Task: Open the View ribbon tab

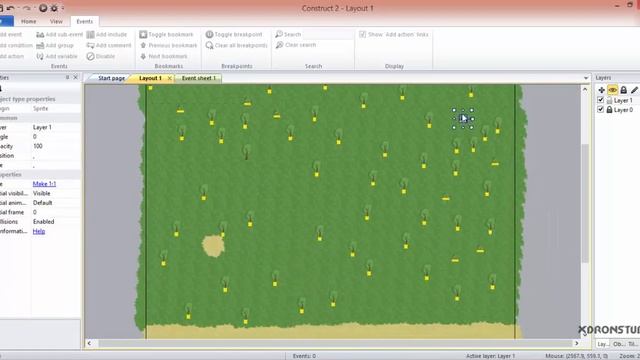Action: [56, 21]
